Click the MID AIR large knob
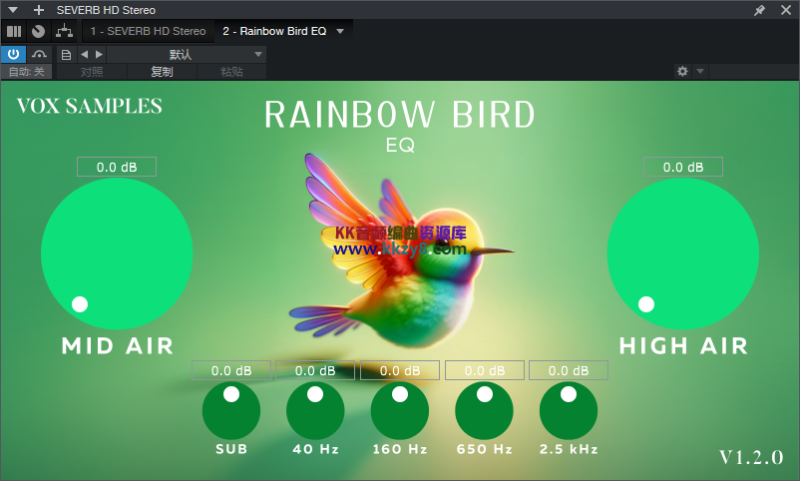This screenshot has width=800, height=481. 117,254
